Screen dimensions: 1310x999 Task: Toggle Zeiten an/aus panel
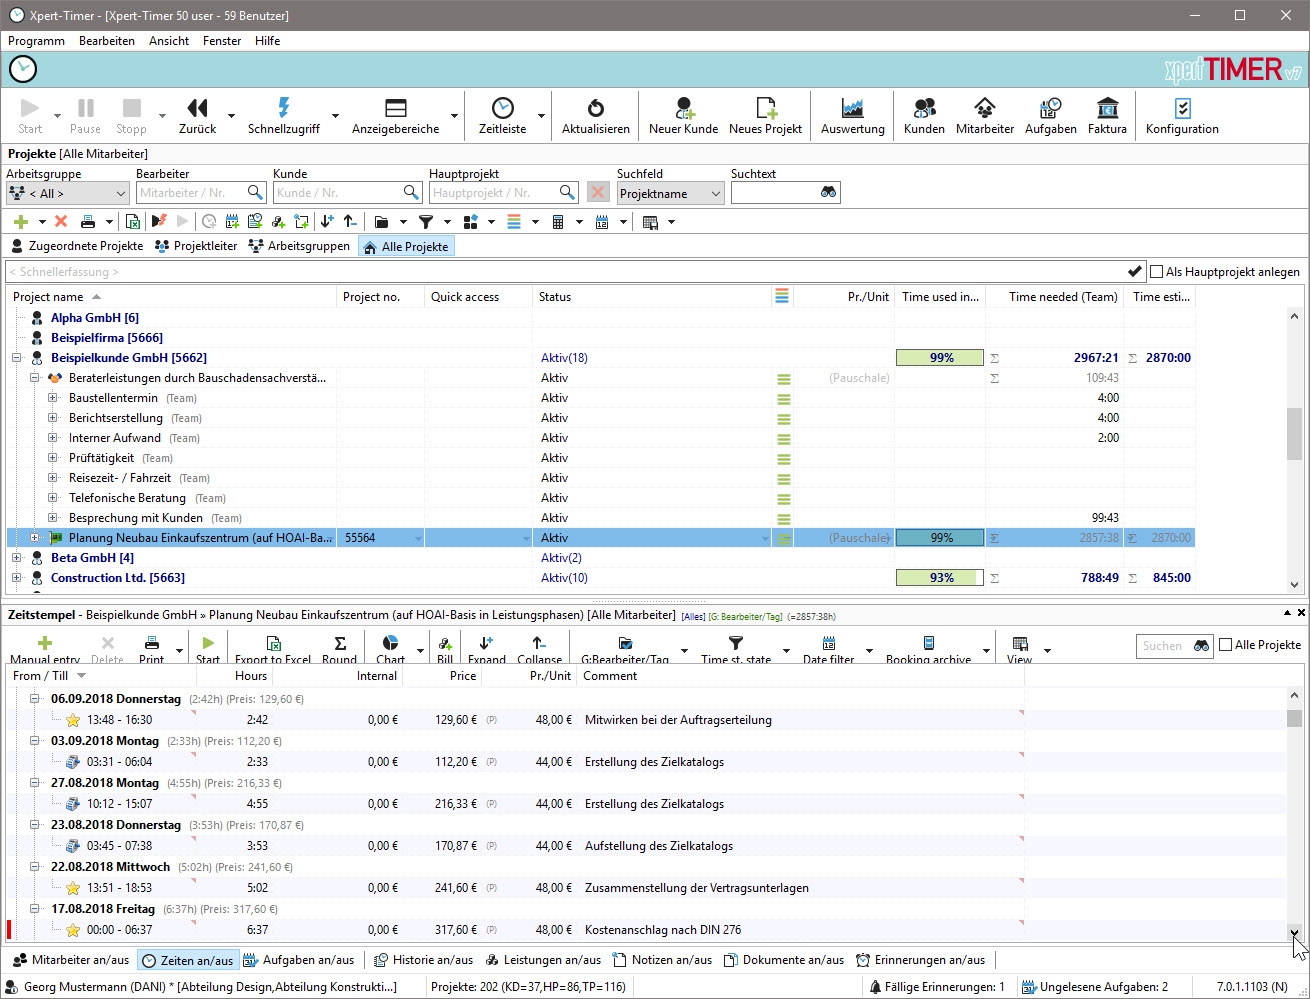click(188, 960)
